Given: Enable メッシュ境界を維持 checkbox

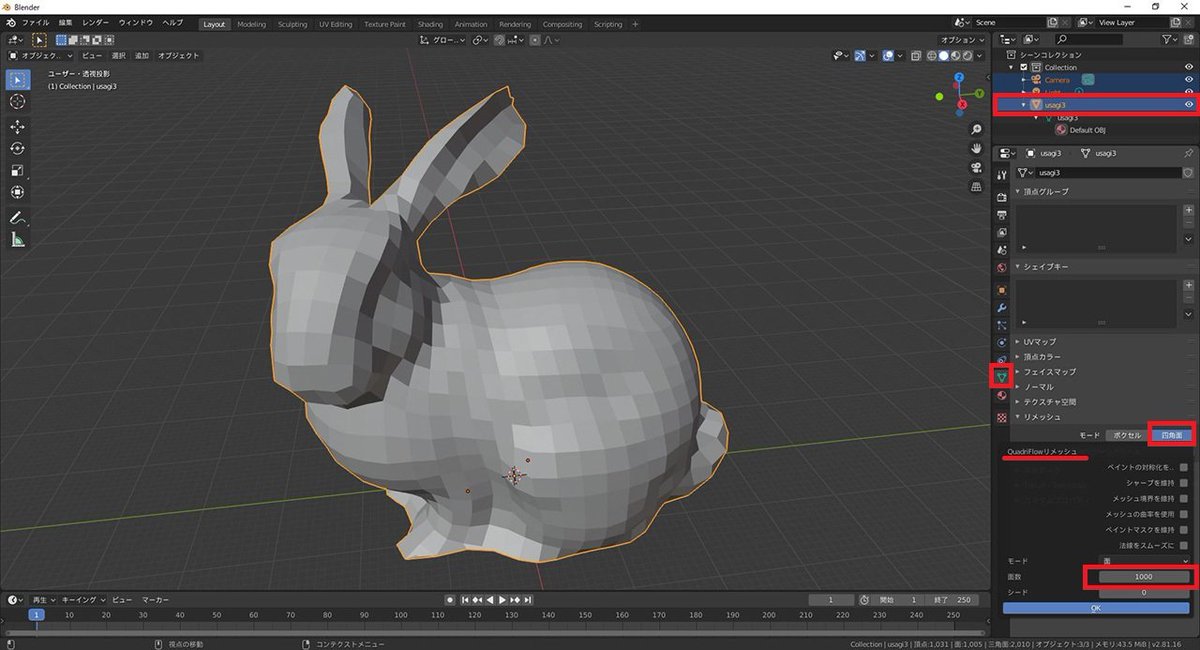Looking at the screenshot, I should 1184,498.
